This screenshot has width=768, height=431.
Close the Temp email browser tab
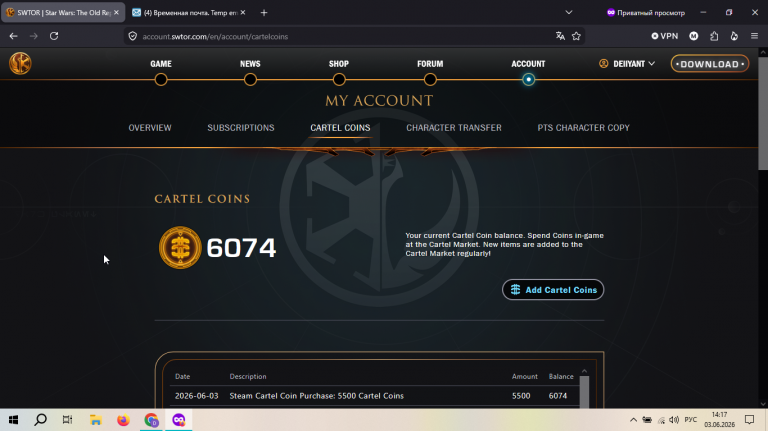point(243,13)
